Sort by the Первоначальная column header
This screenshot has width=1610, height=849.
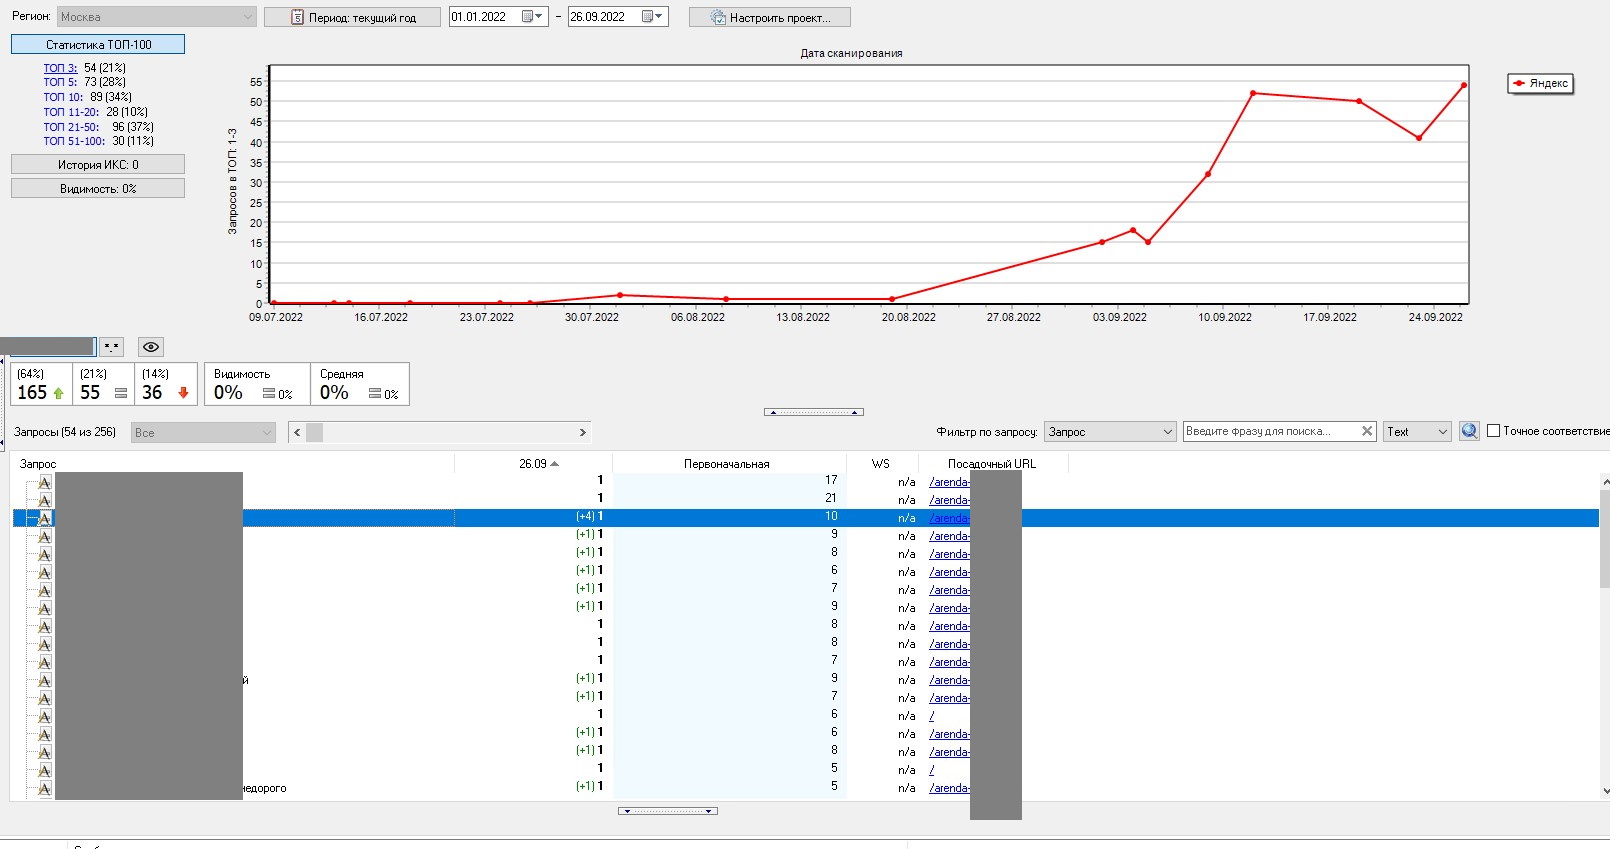coord(729,464)
